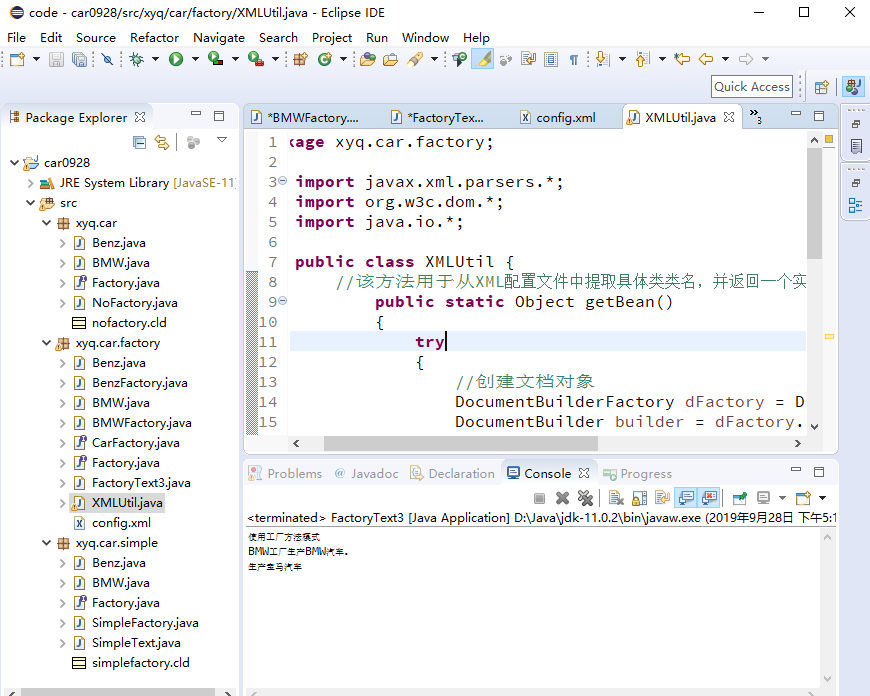Click the Save All icon
The height and width of the screenshot is (696, 870).
78,60
